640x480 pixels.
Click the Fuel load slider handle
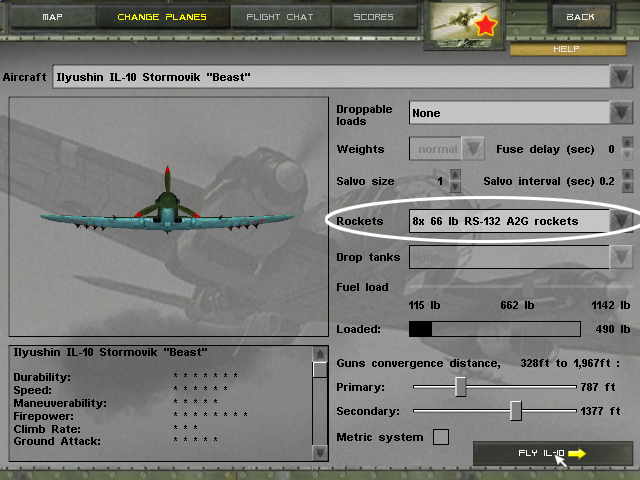(x=528, y=287)
